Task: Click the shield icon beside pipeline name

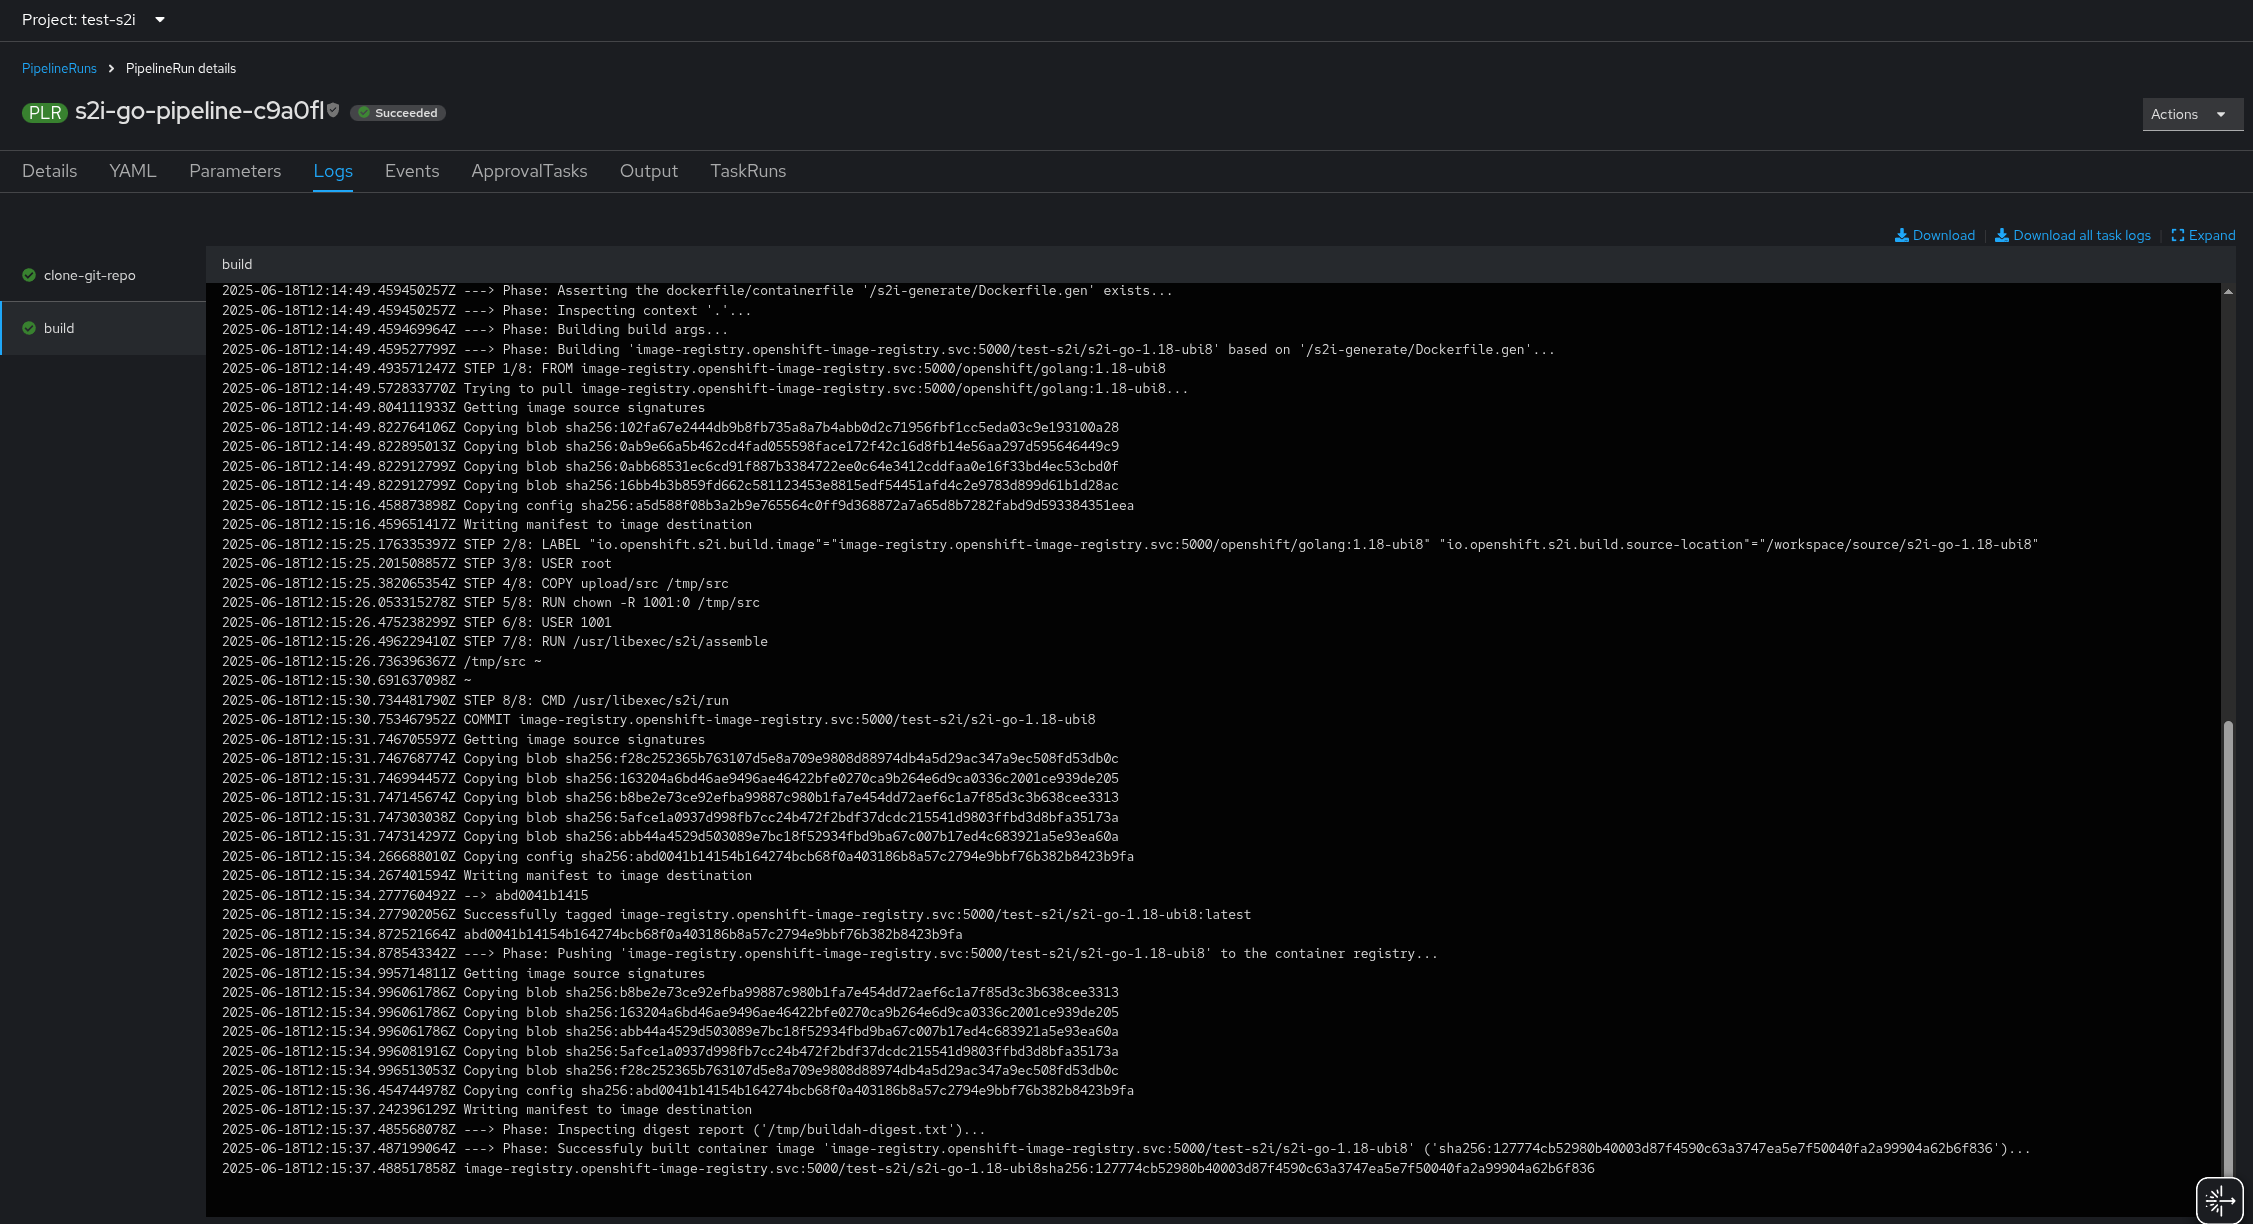Action: 334,111
